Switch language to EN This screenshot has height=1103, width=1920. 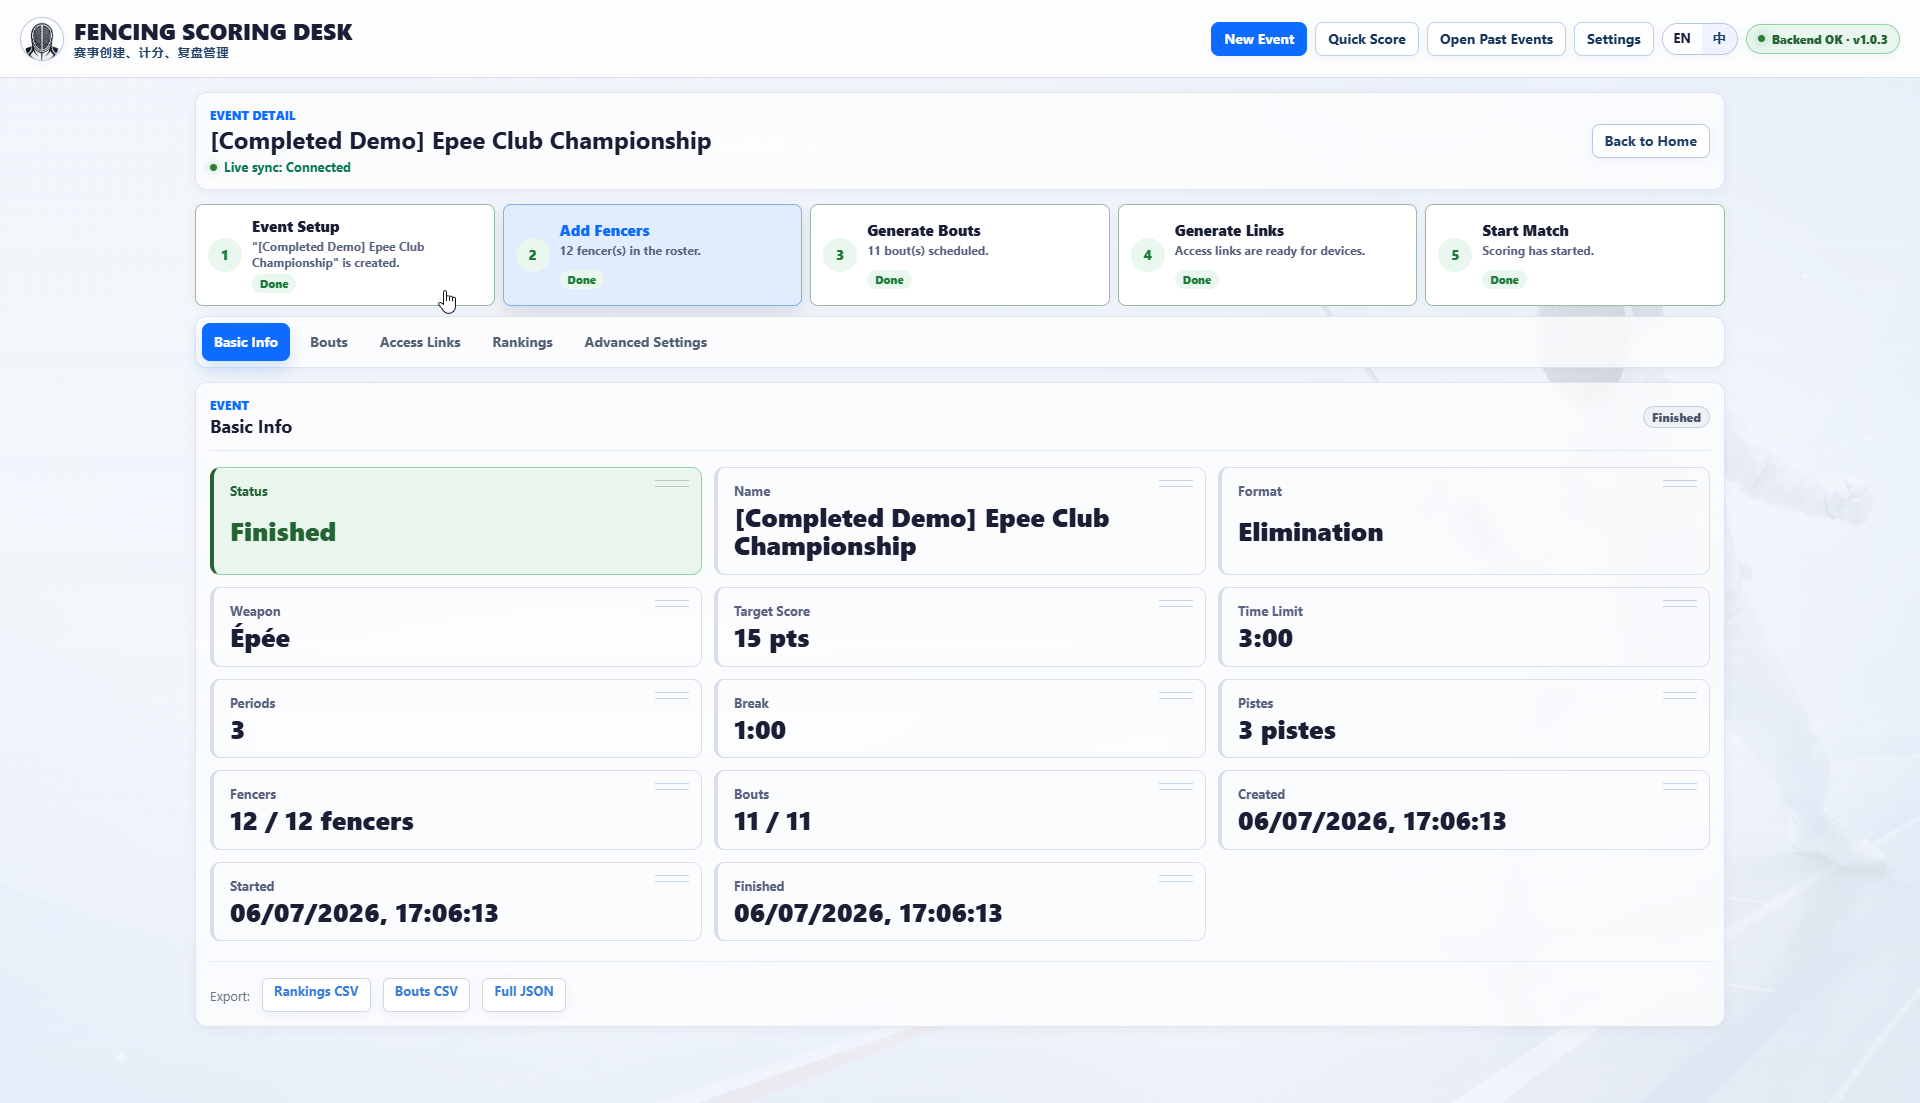(x=1682, y=39)
